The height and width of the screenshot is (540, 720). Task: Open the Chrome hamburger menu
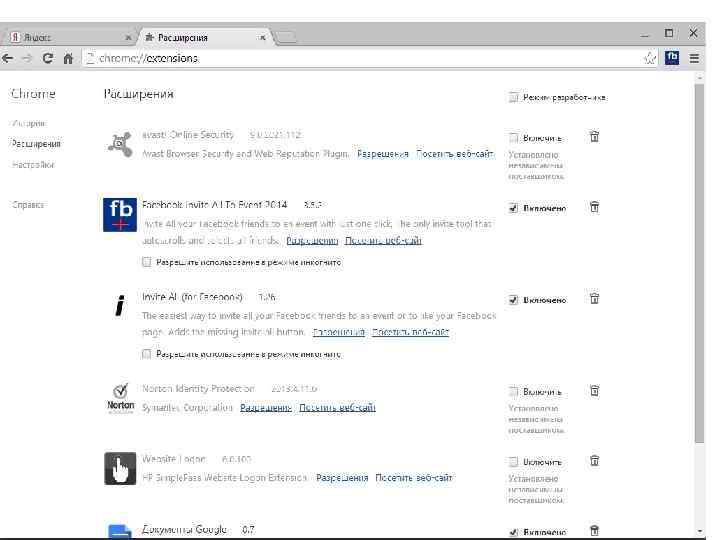694,58
